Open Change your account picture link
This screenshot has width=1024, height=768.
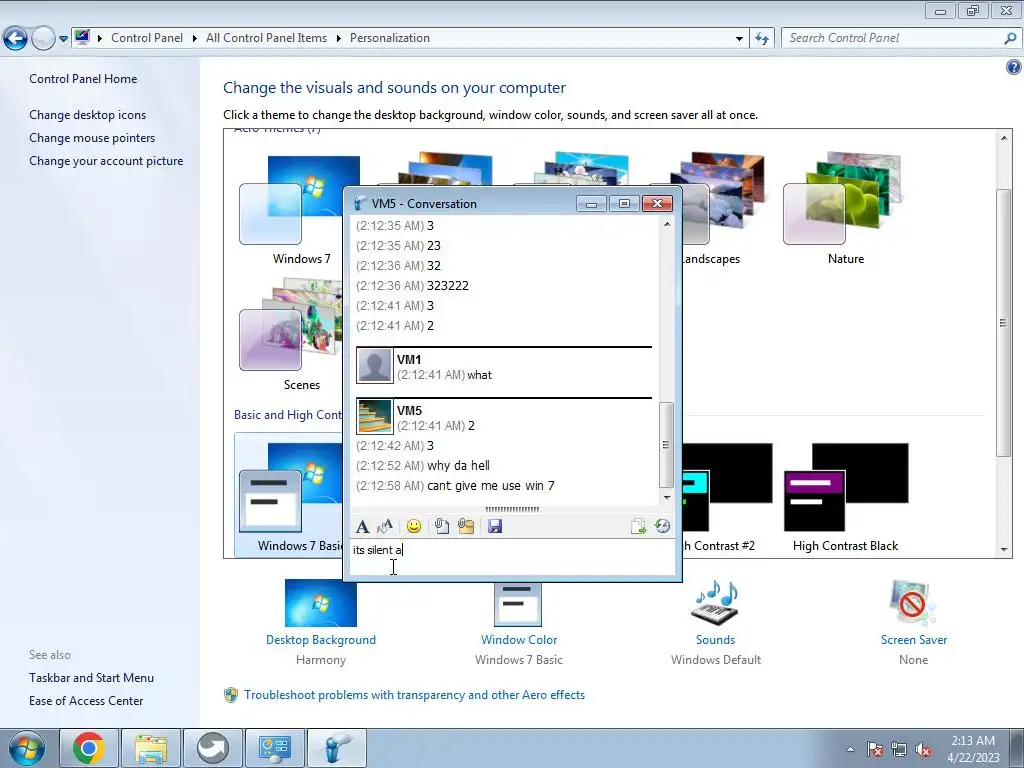click(106, 161)
